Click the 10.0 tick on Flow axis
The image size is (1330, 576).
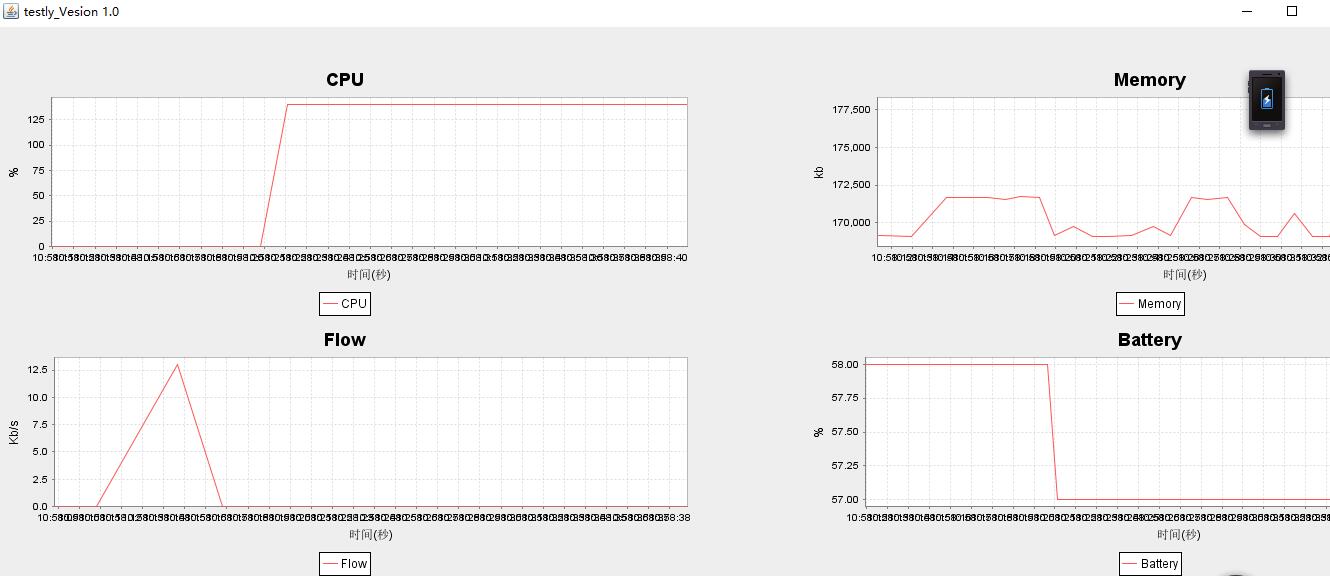point(36,397)
